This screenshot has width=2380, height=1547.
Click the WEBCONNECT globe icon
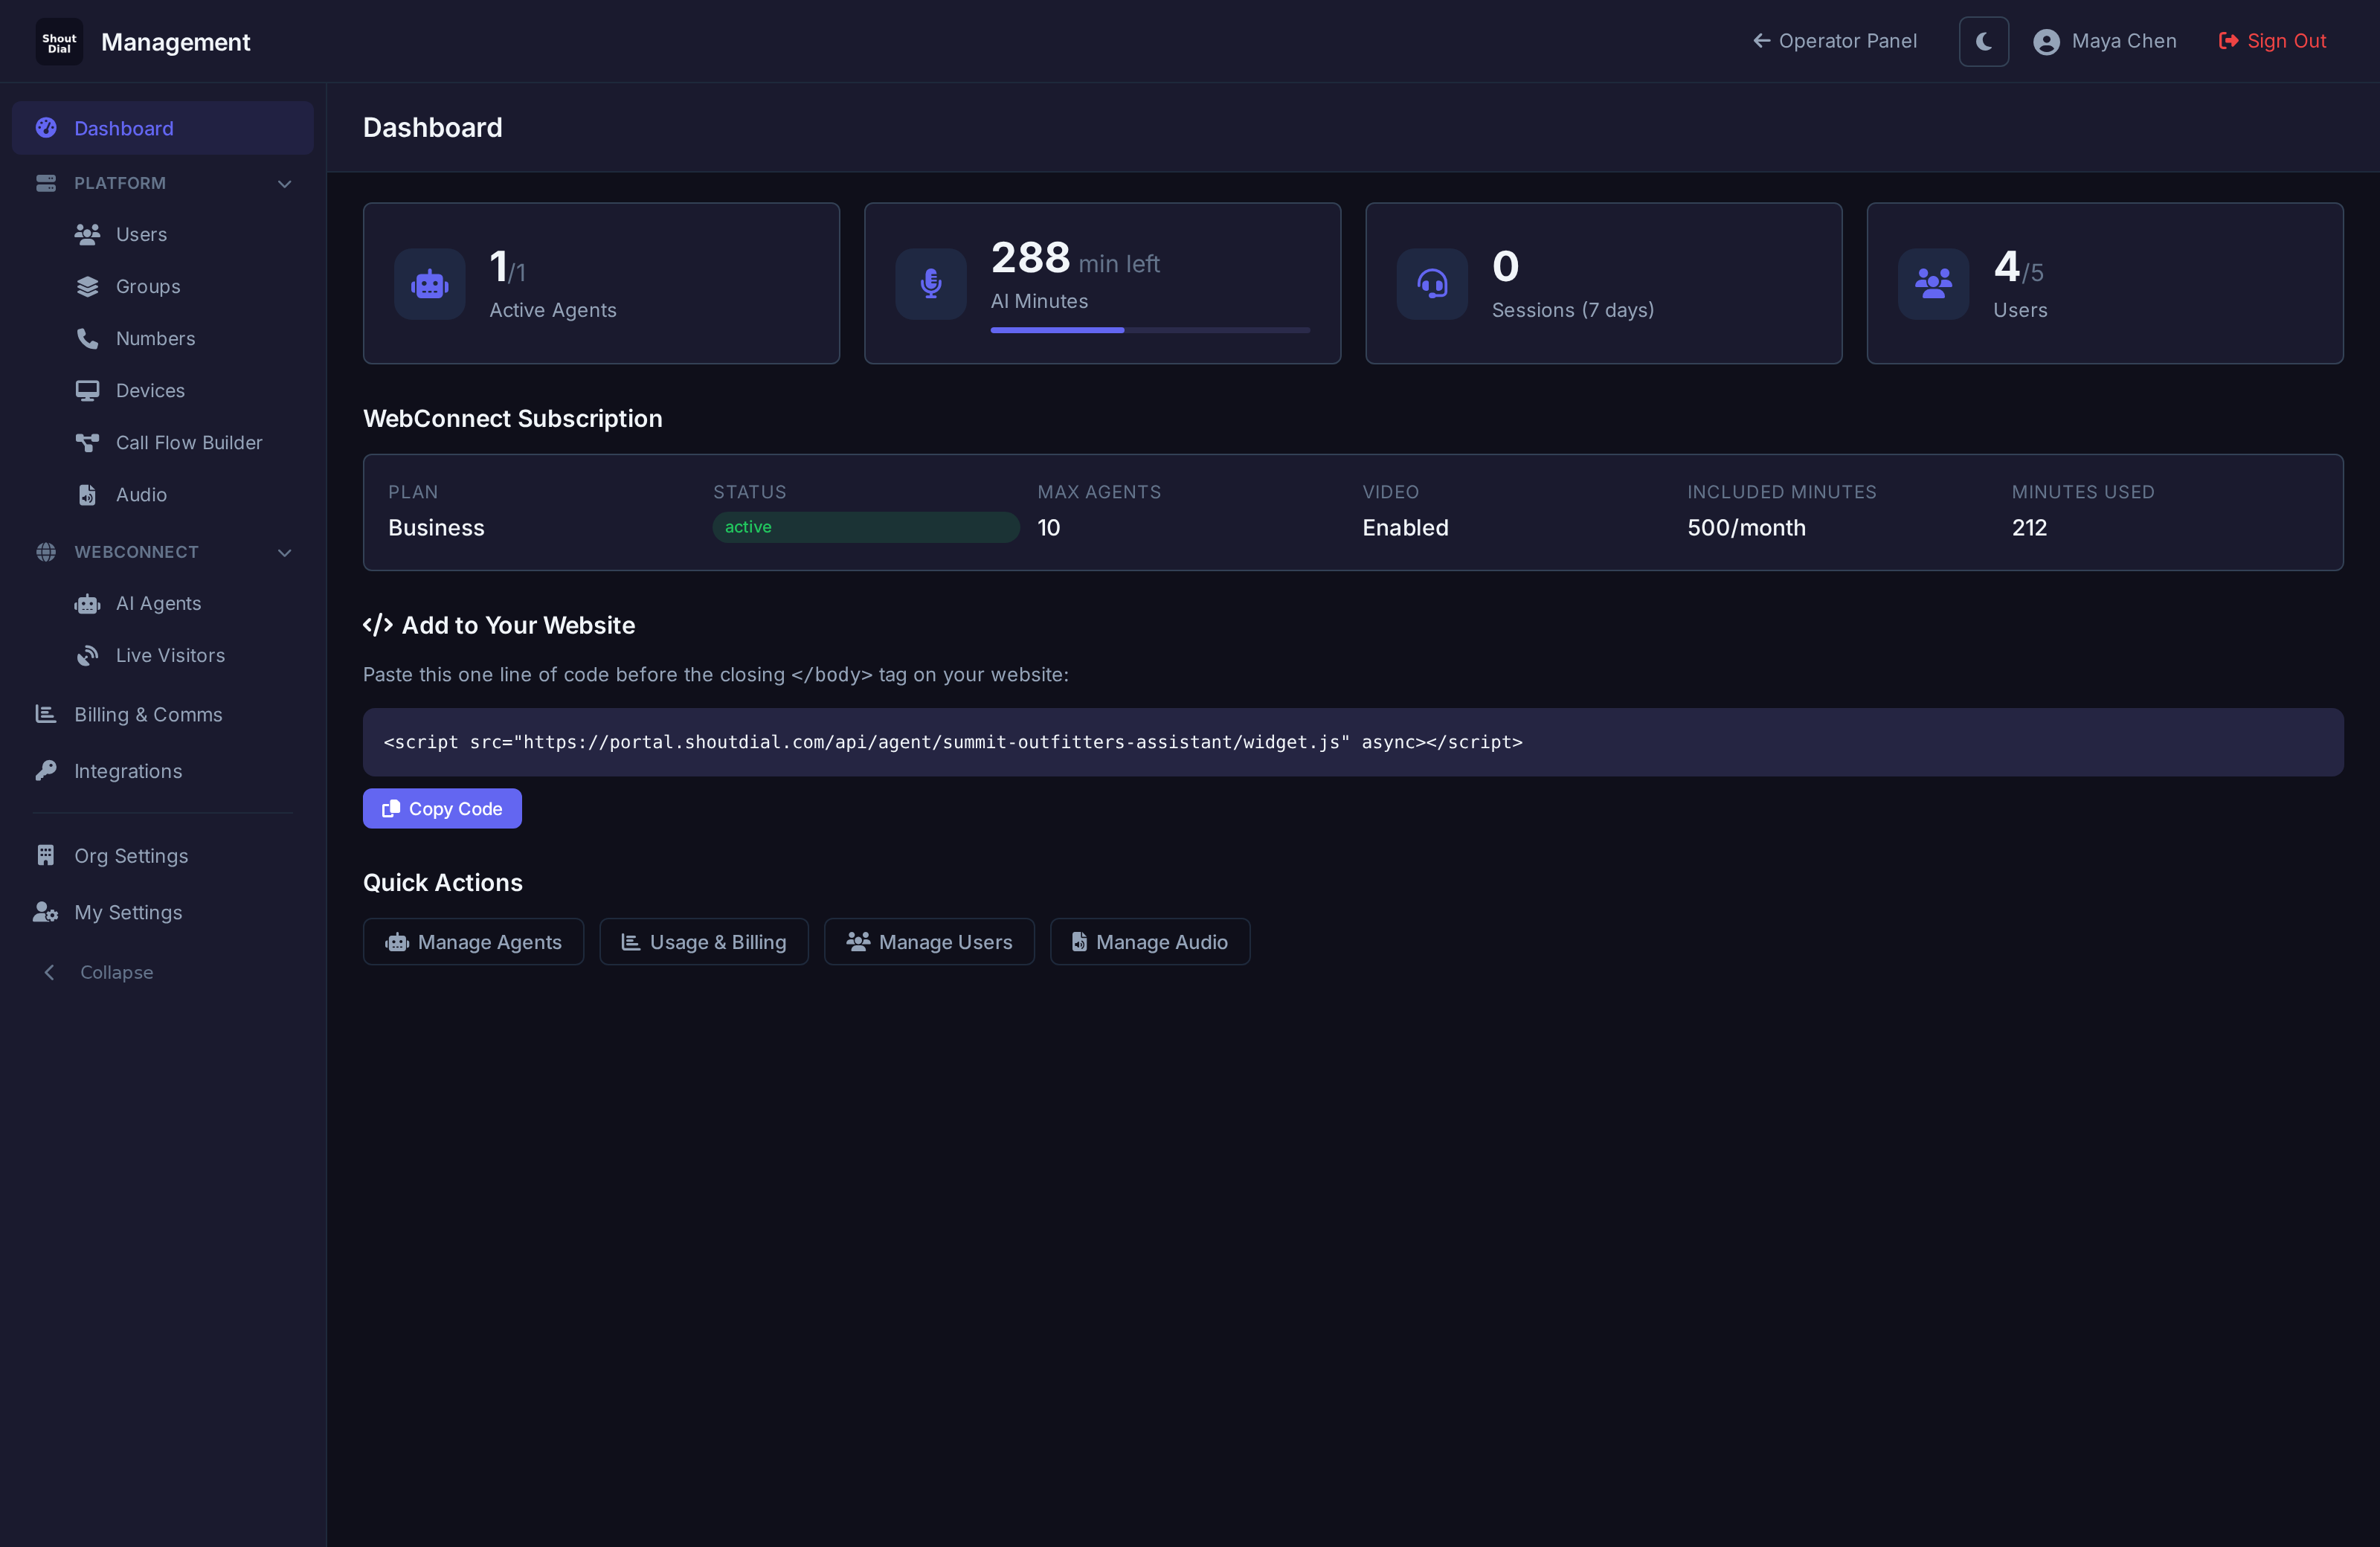tap(46, 552)
